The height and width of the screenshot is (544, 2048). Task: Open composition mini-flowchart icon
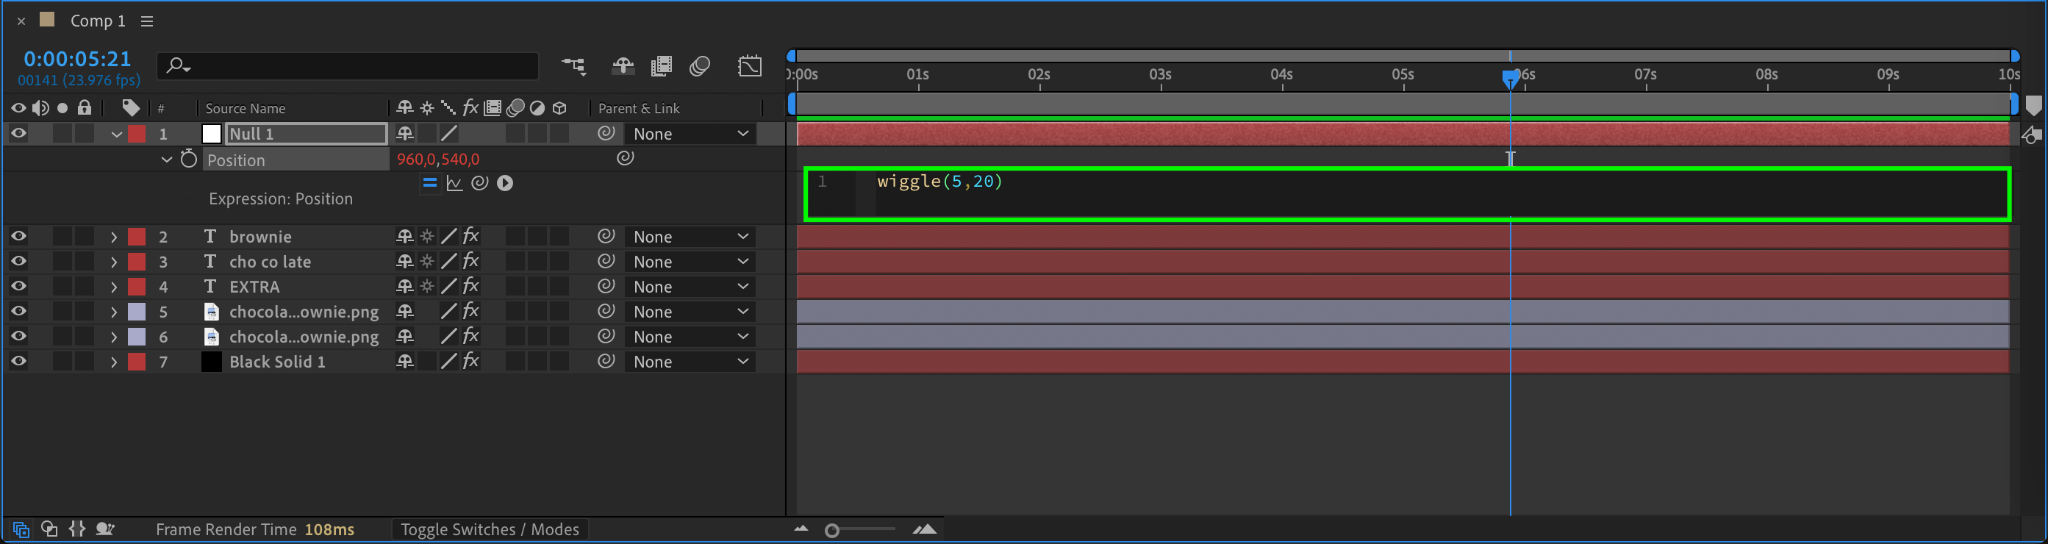point(574,67)
